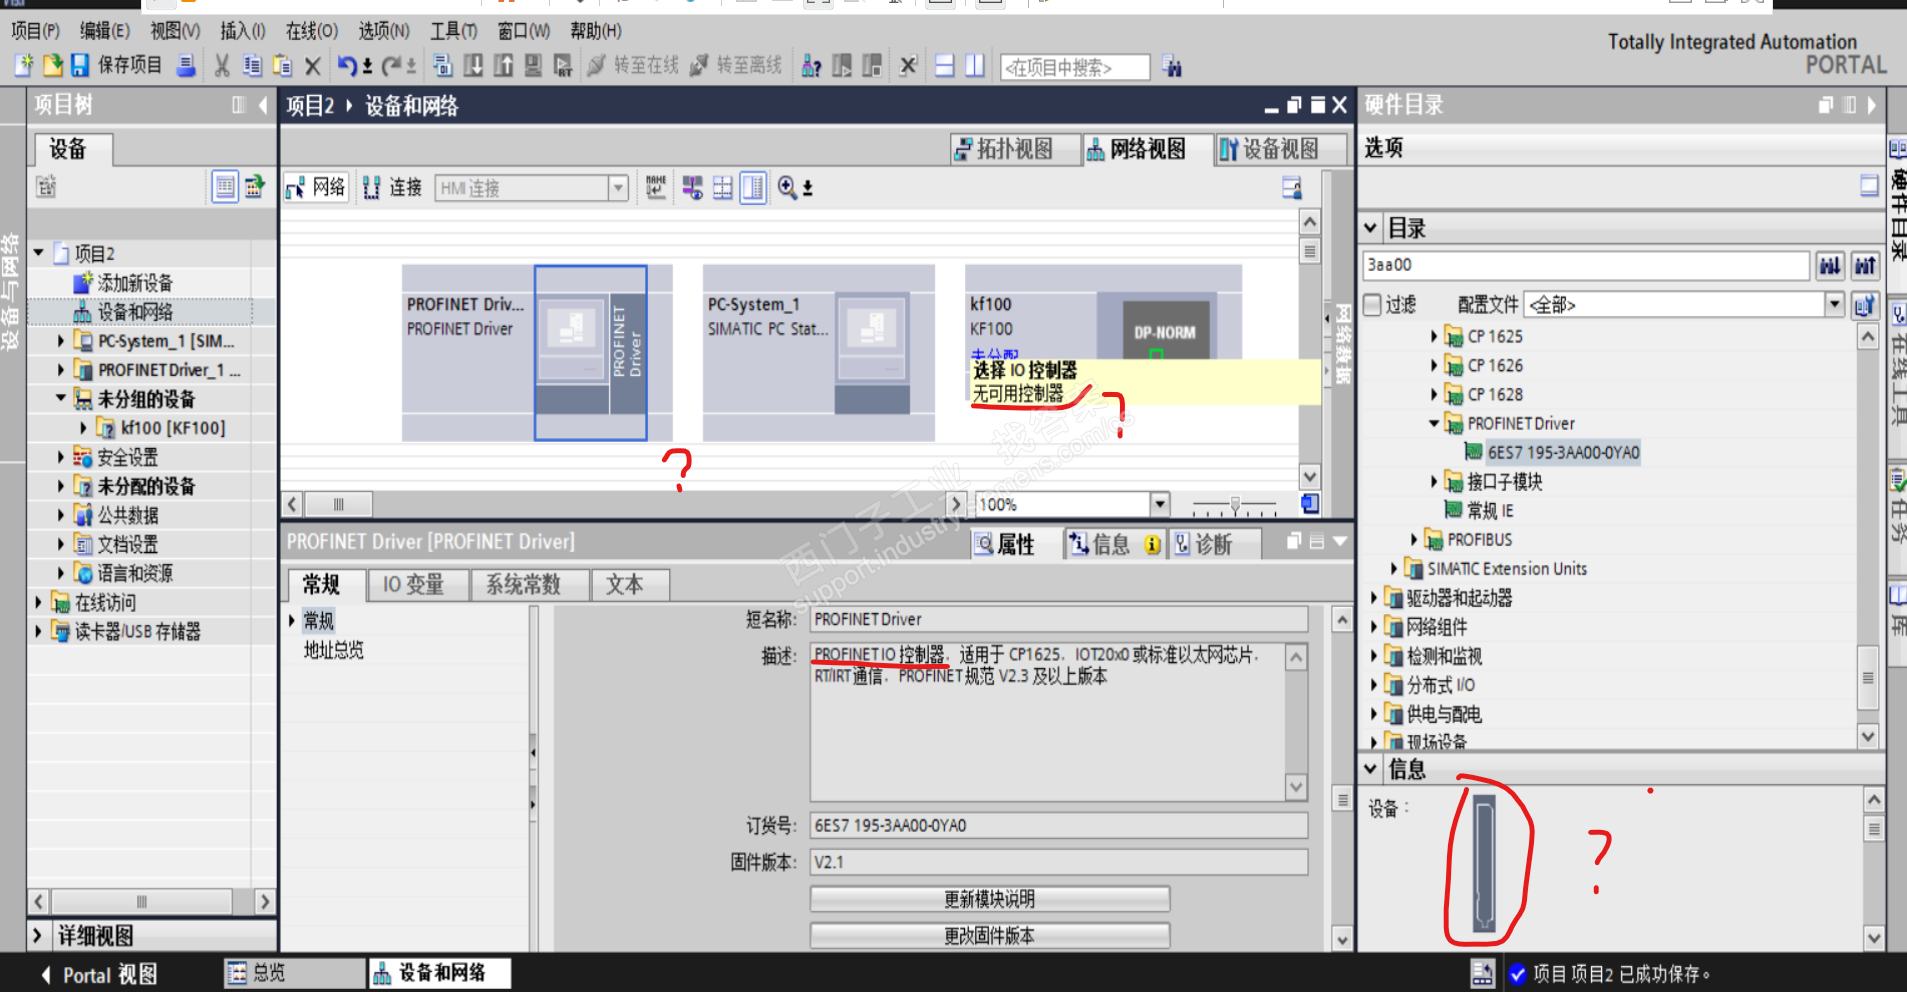Select the PC-System_1 station device icon
This screenshot has height=992, width=1907.
point(872,353)
